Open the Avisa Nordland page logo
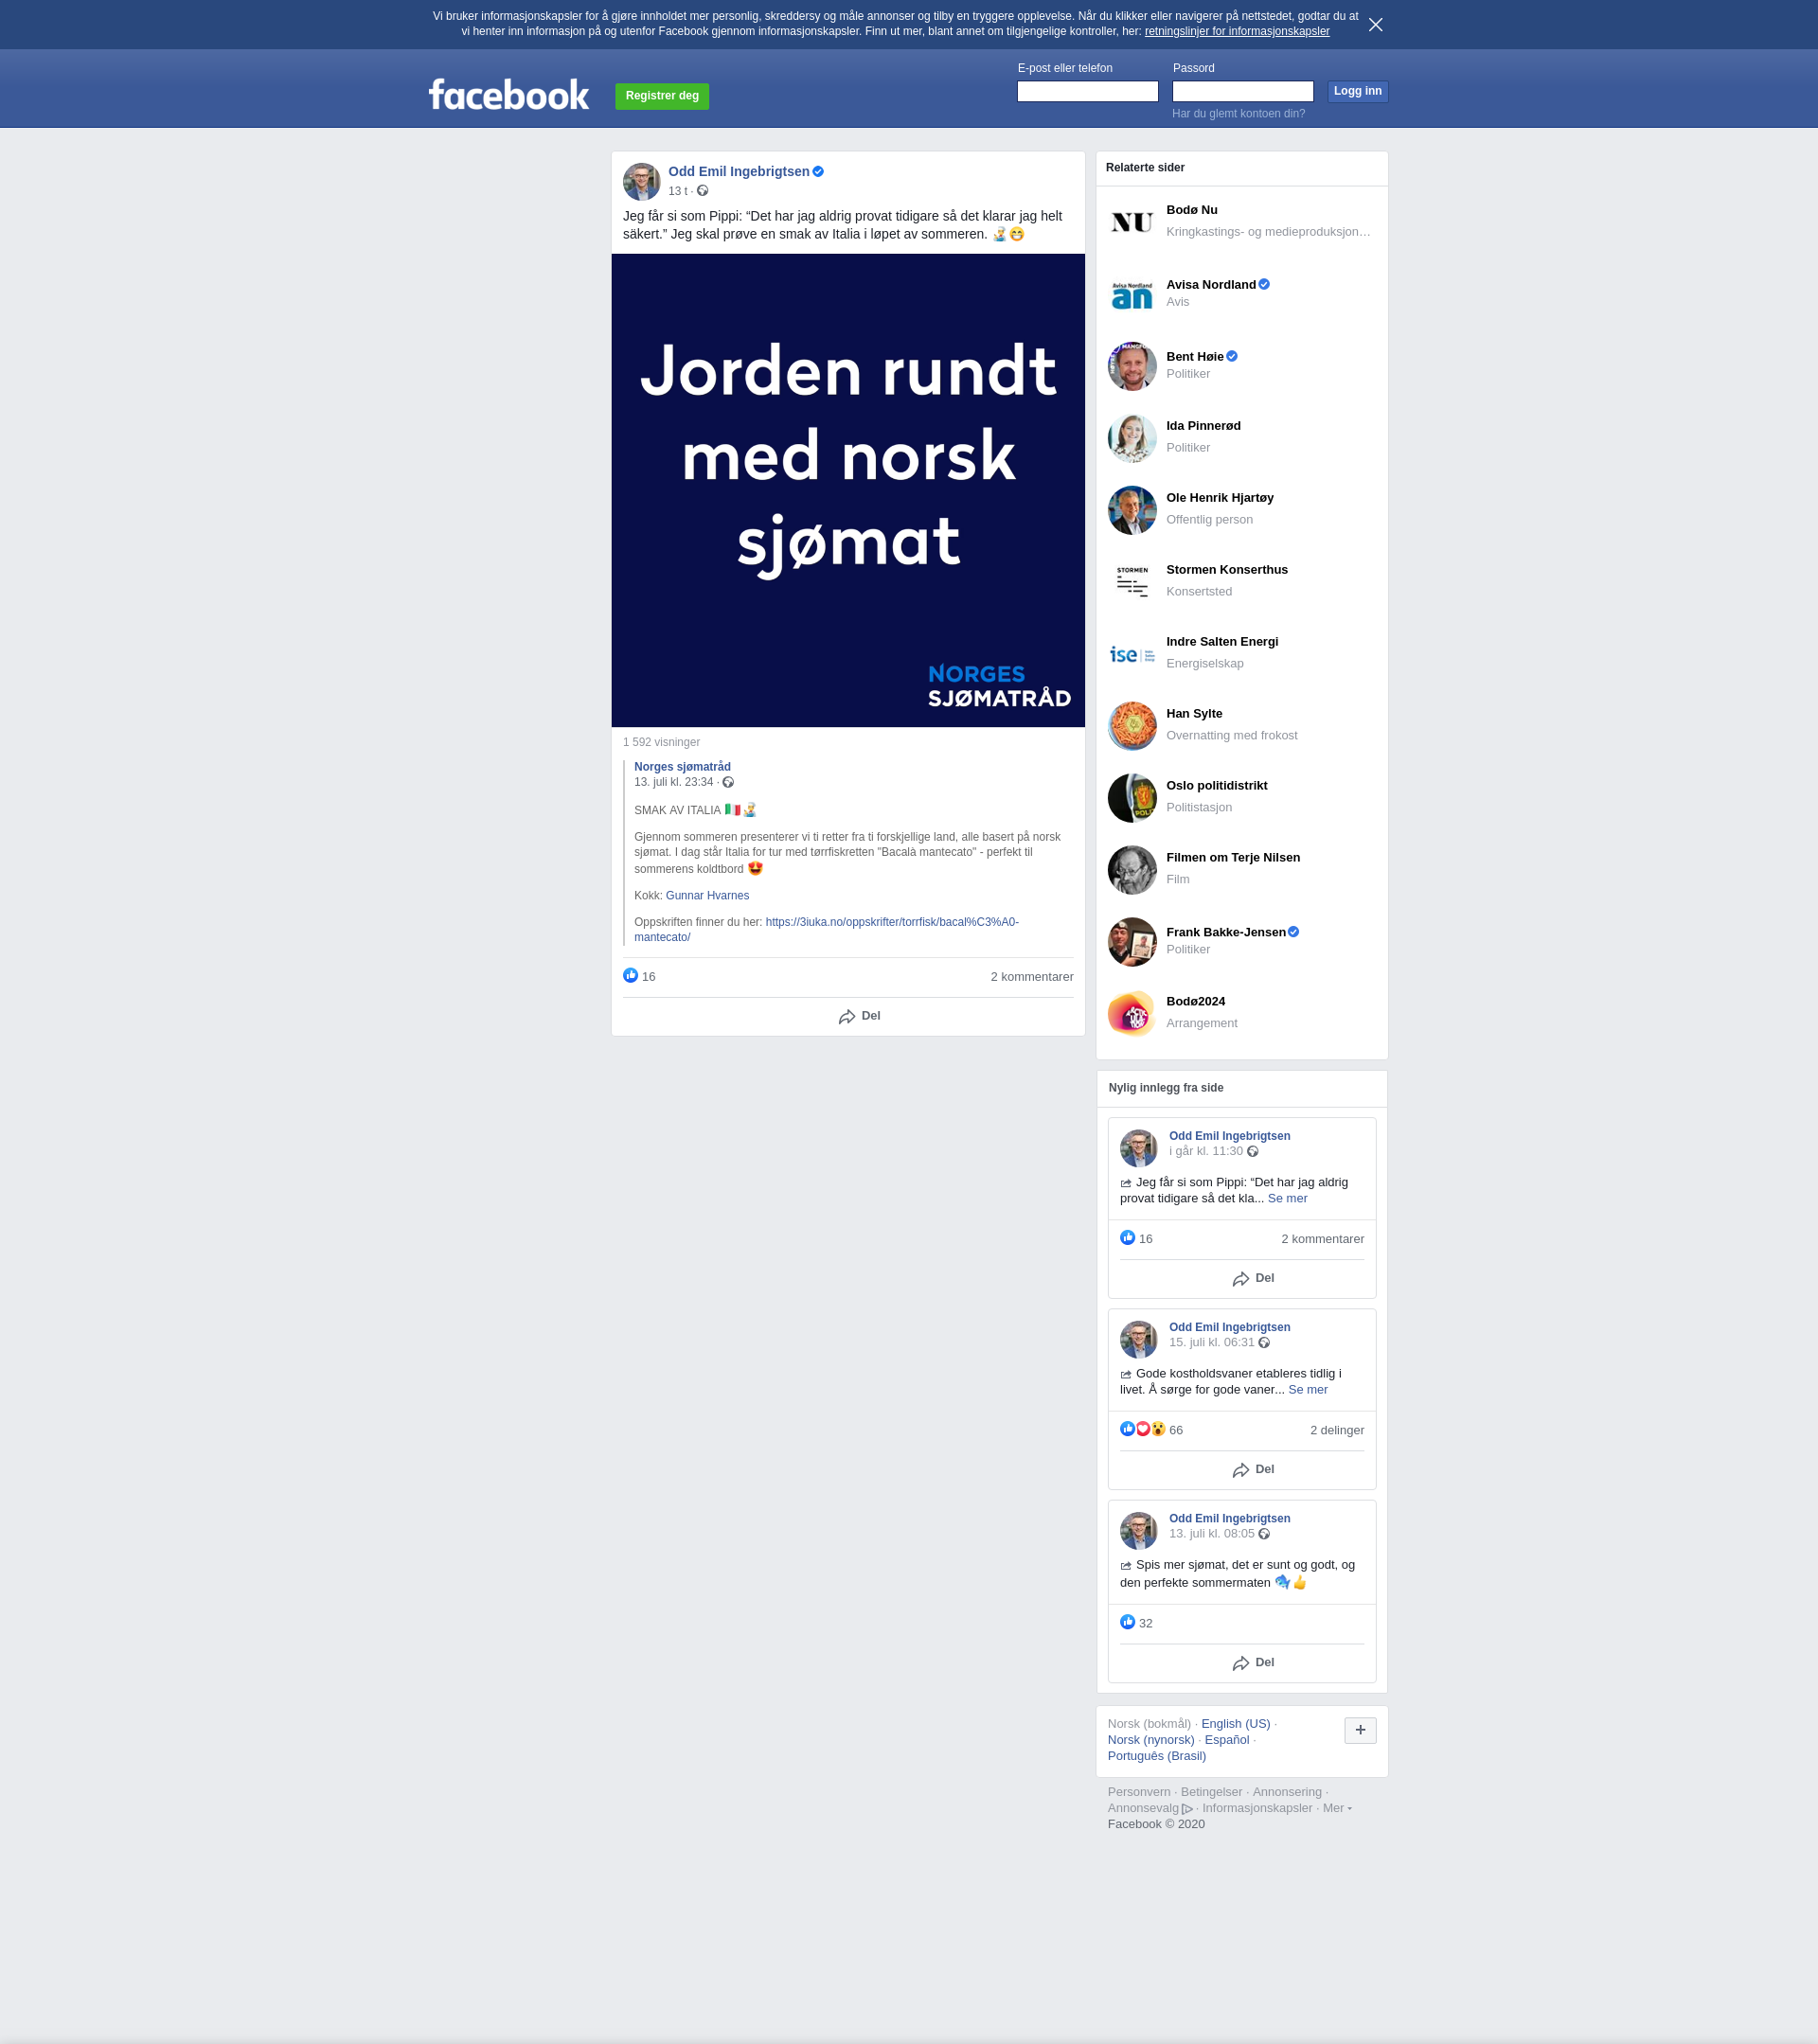 (x=1131, y=294)
